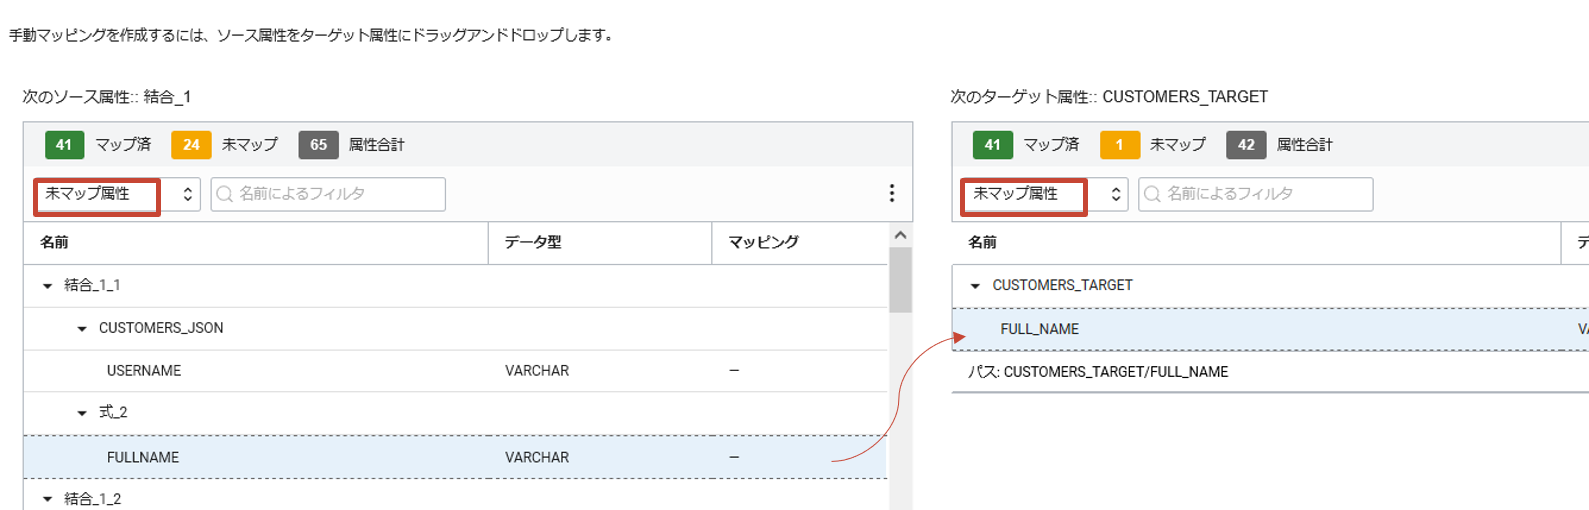Image resolution: width=1589 pixels, height=510 pixels.
Task: Select the USERNAME source attribute row
Action: tap(144, 371)
